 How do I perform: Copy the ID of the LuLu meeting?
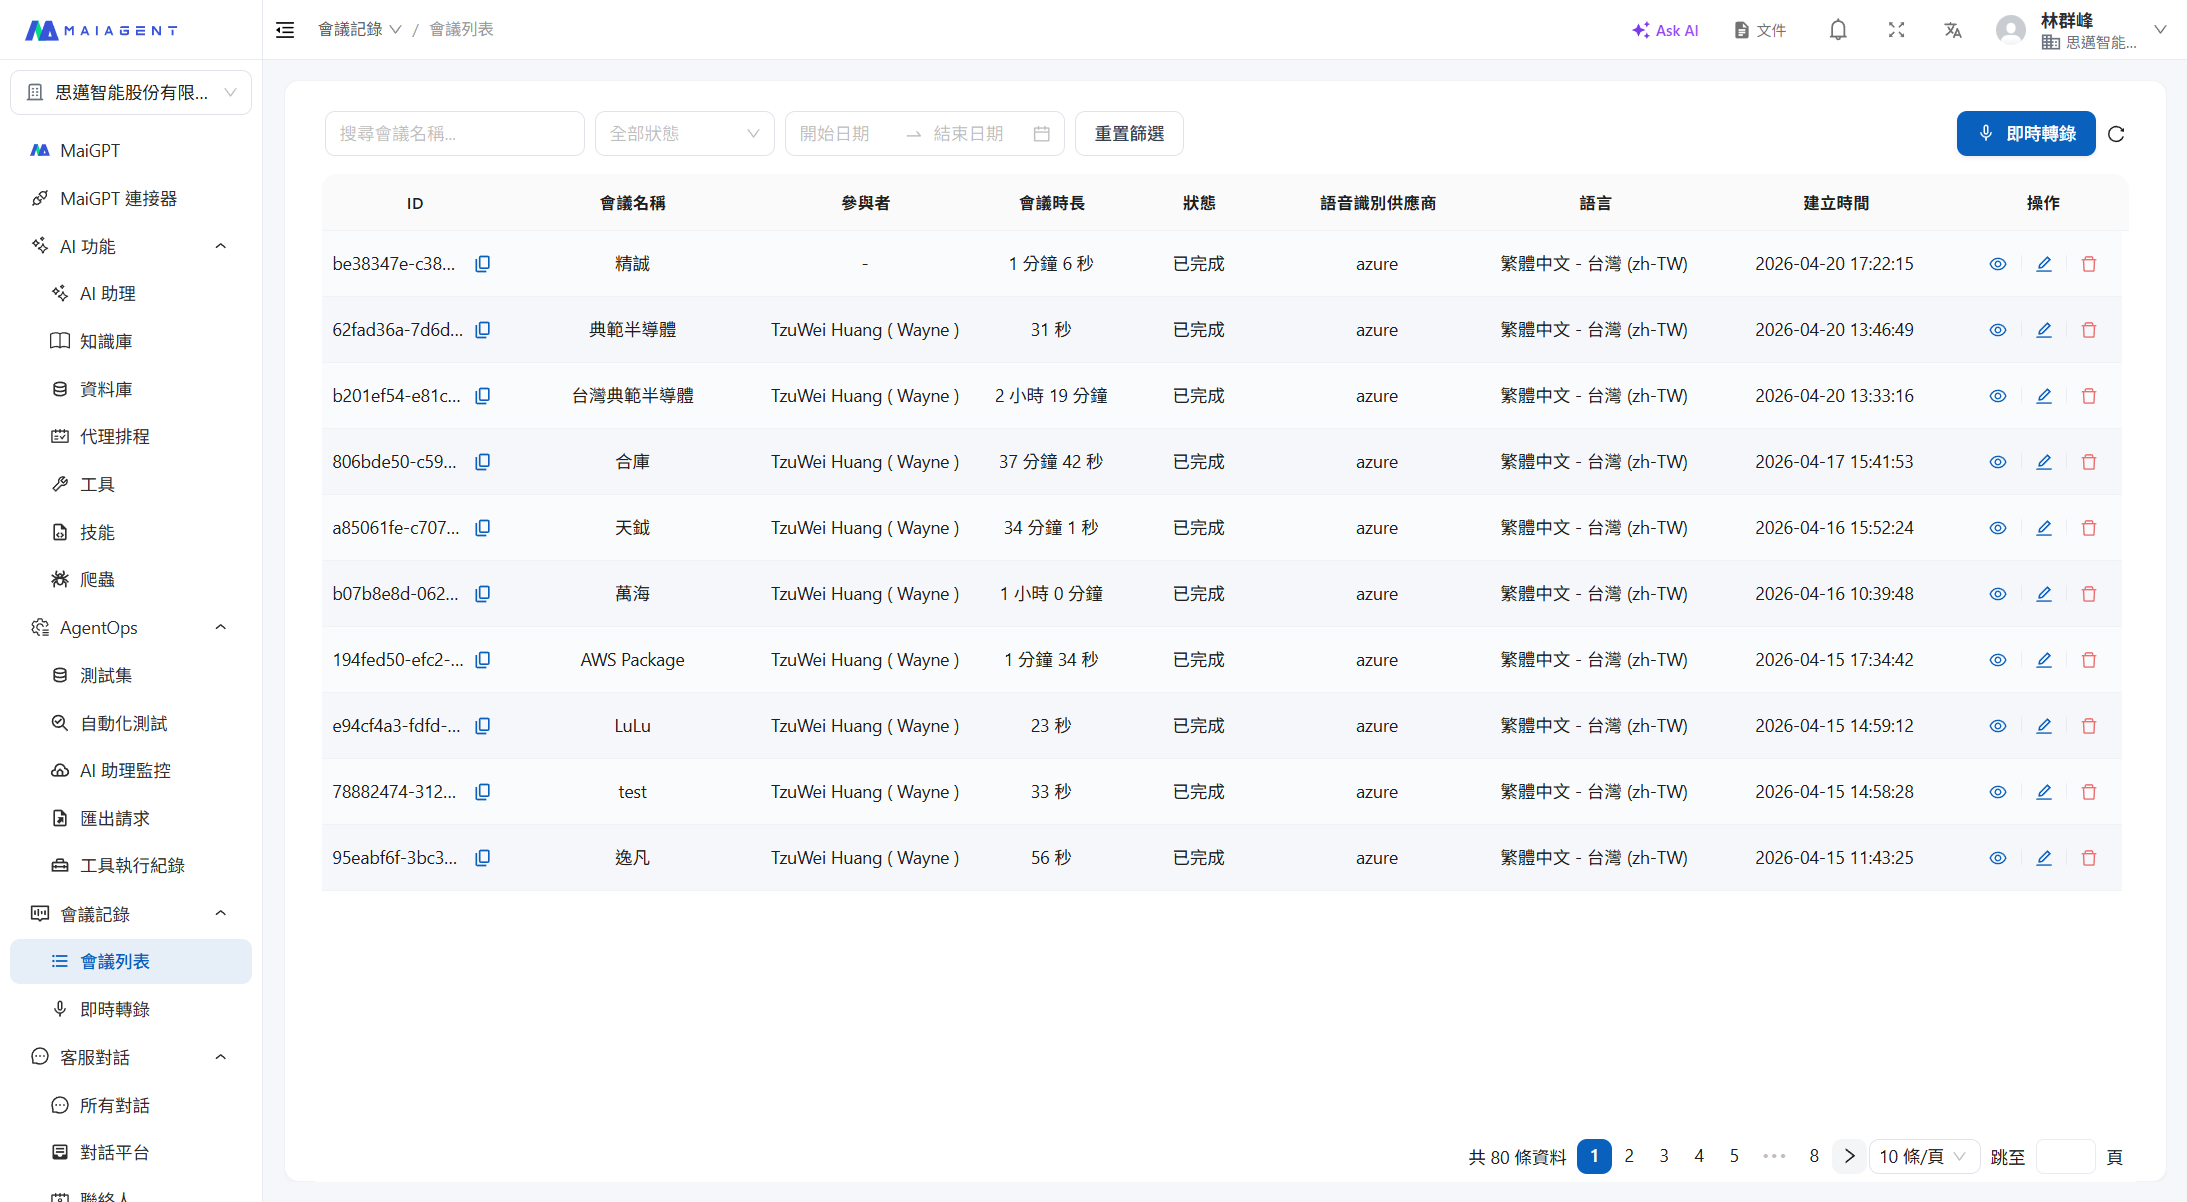(482, 726)
